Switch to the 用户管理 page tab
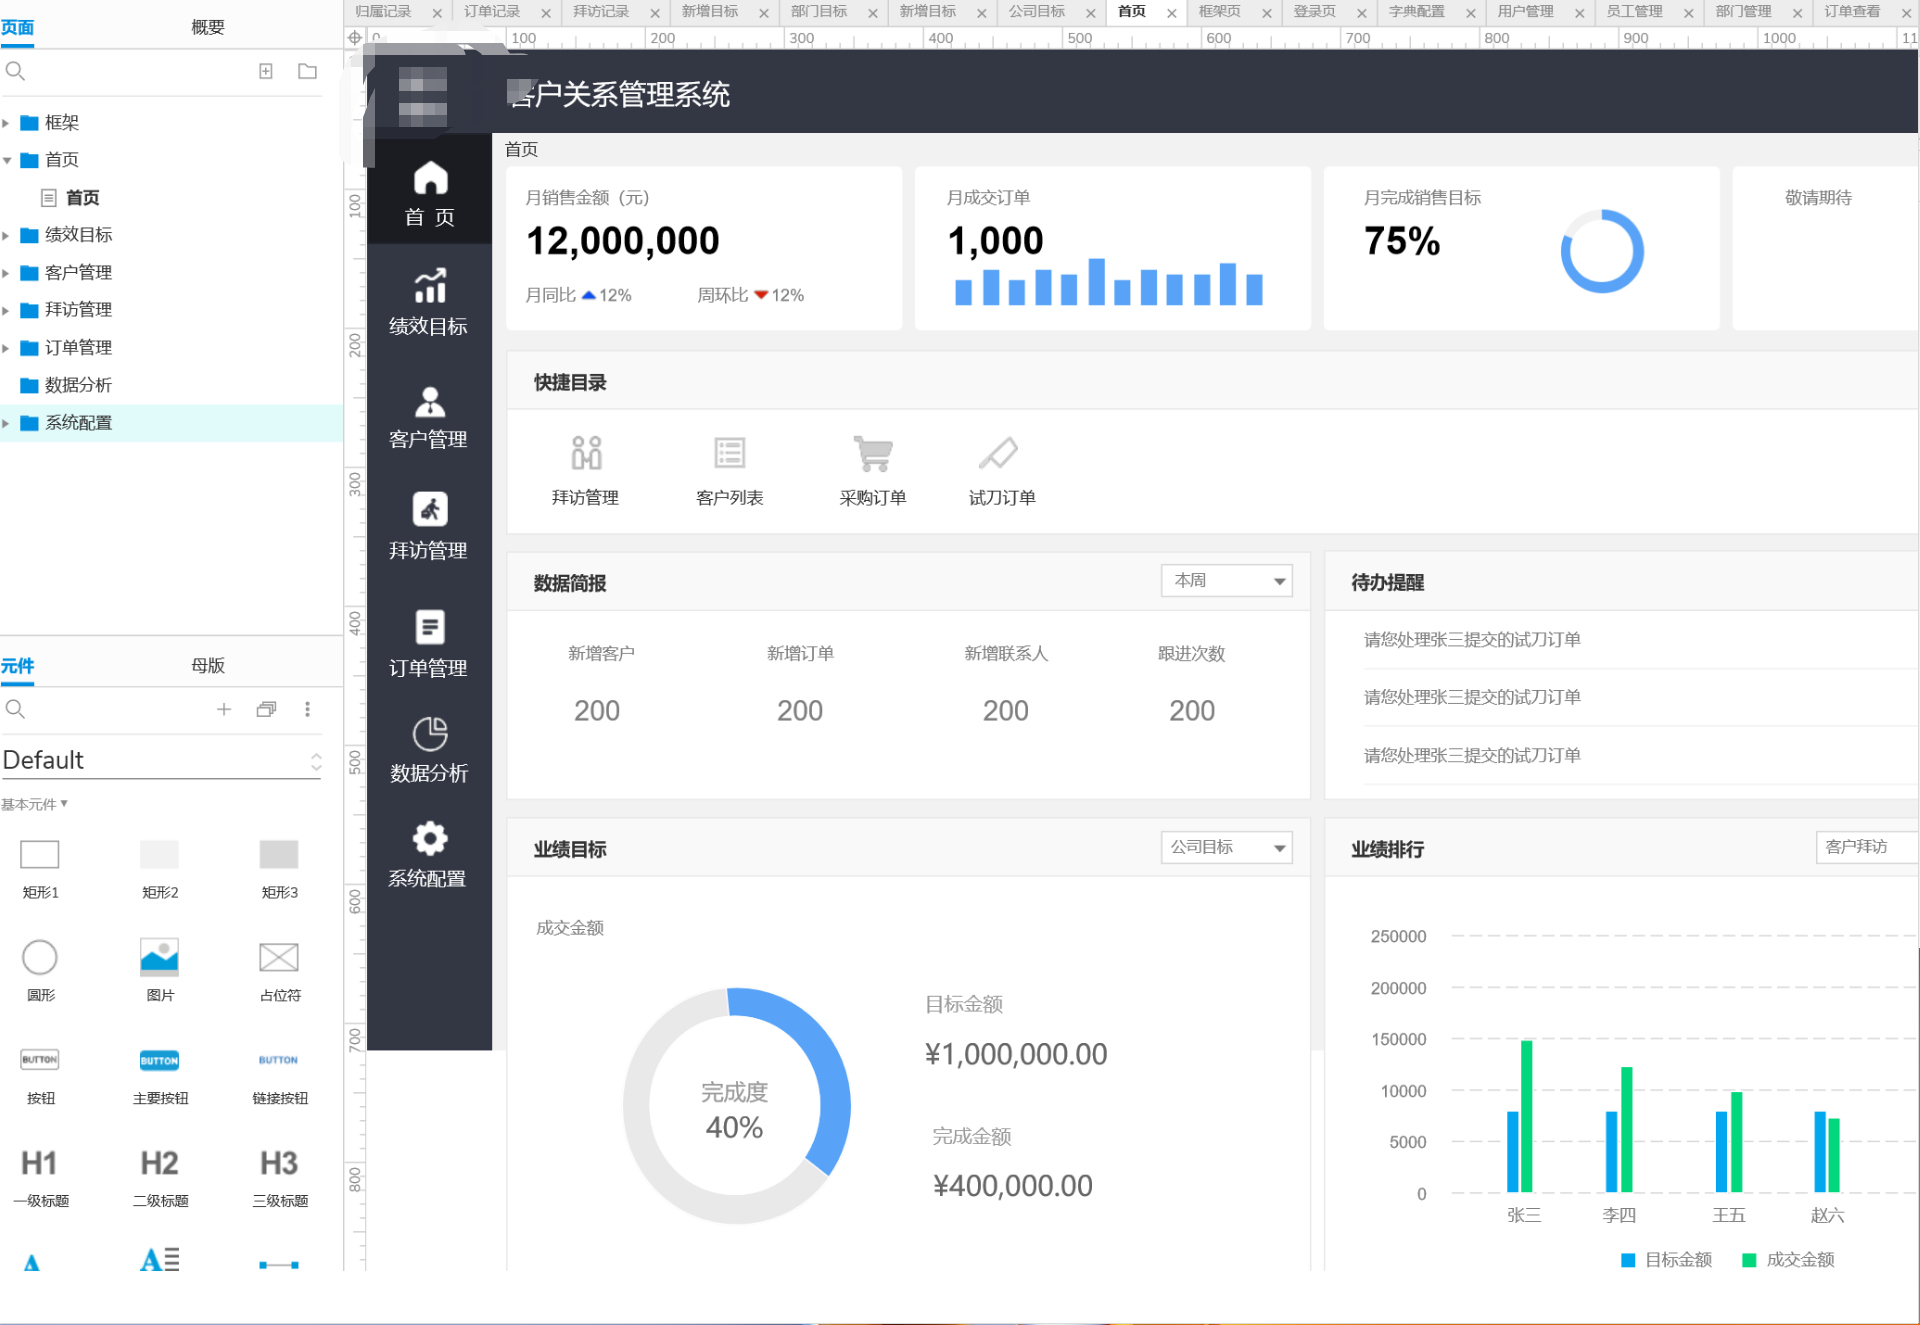This screenshot has width=1920, height=1325. click(x=1525, y=11)
